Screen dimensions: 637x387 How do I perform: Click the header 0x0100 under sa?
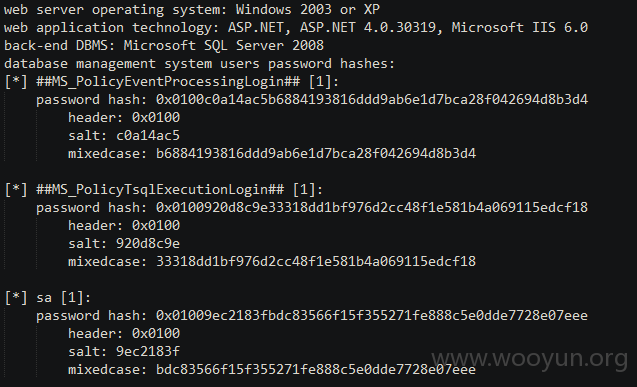tap(124, 333)
